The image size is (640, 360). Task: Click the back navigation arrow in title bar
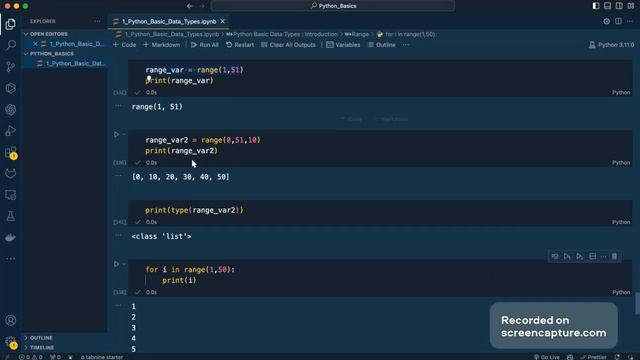pyautogui.click(x=190, y=6)
